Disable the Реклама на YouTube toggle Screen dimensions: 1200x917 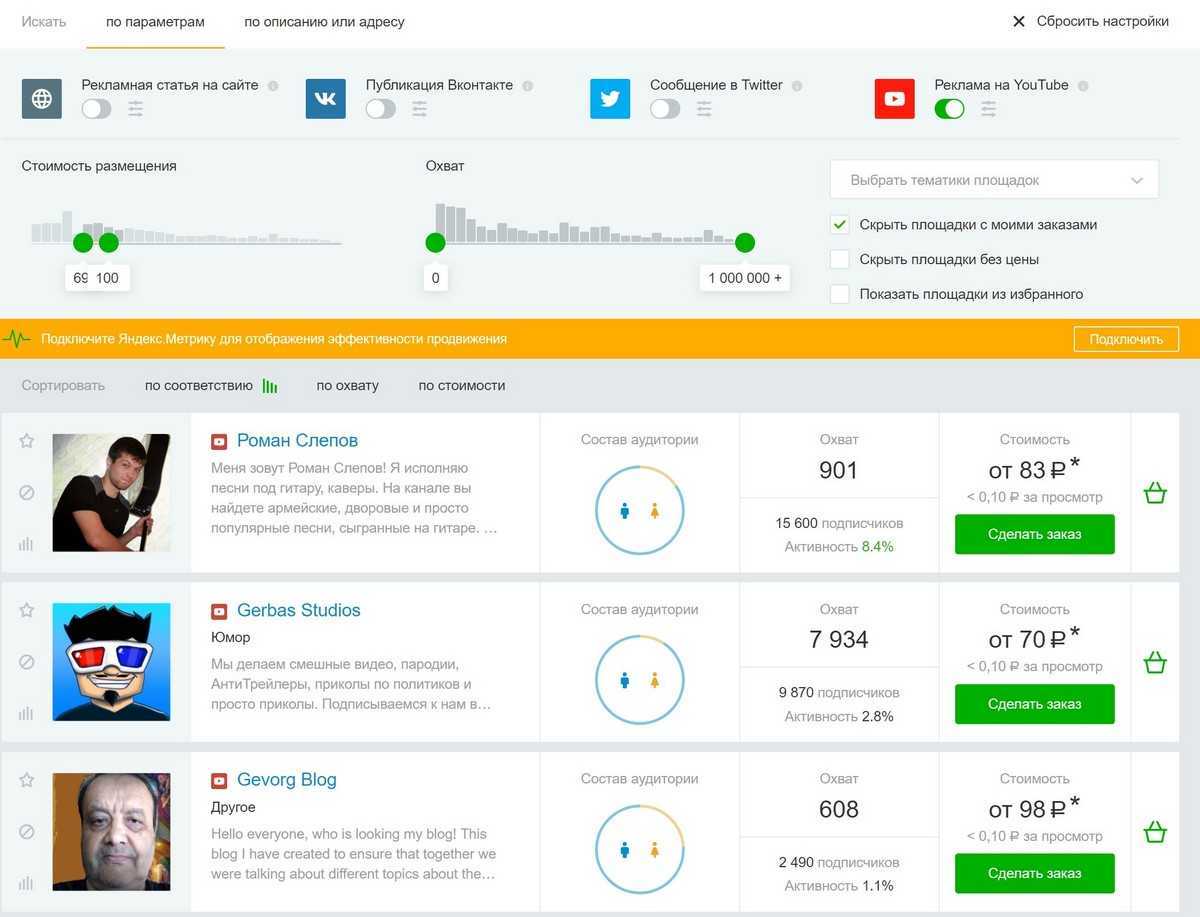click(949, 109)
